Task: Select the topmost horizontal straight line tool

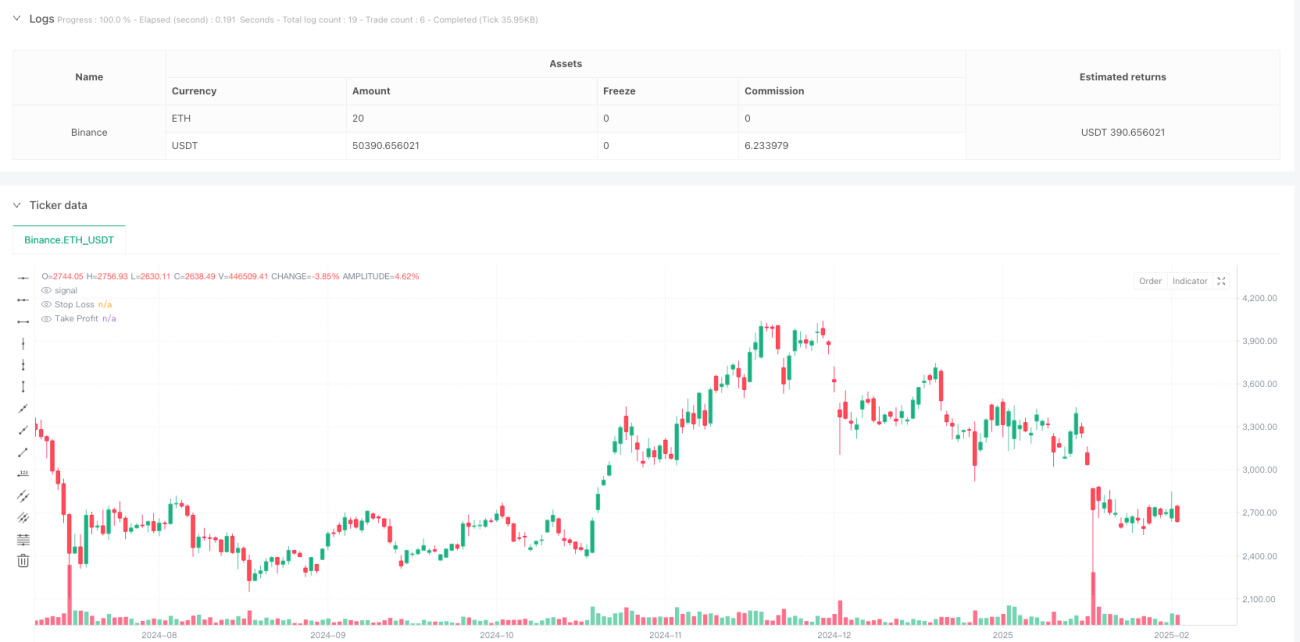Action: 23,277
